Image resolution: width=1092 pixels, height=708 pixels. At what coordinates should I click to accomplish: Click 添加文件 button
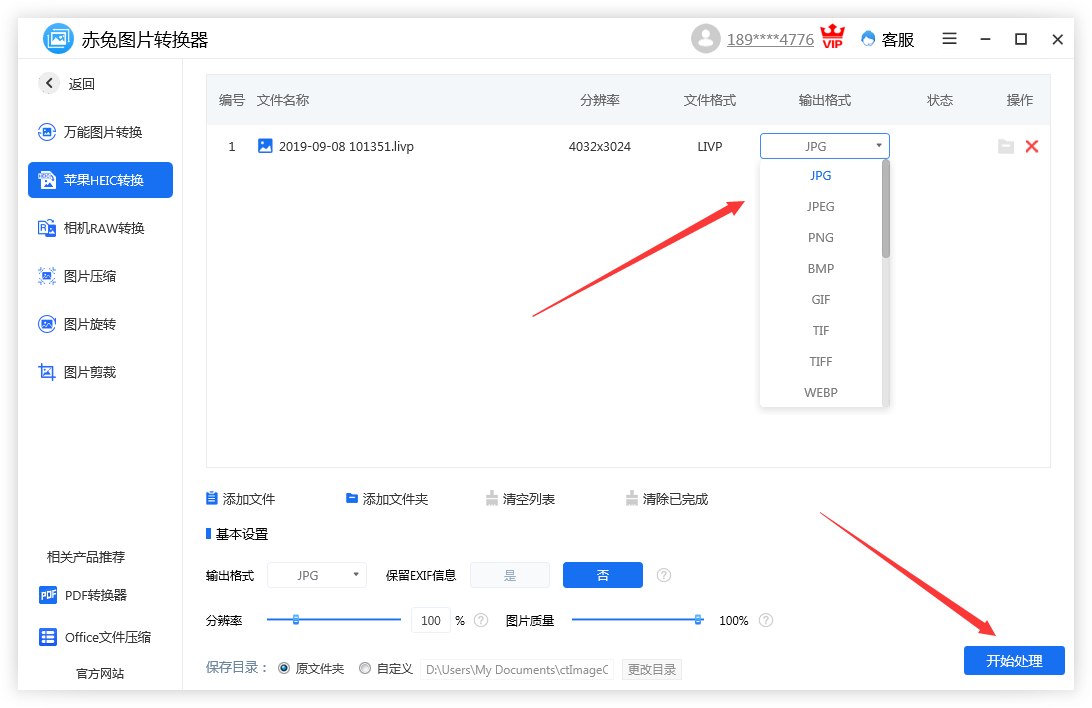click(240, 498)
